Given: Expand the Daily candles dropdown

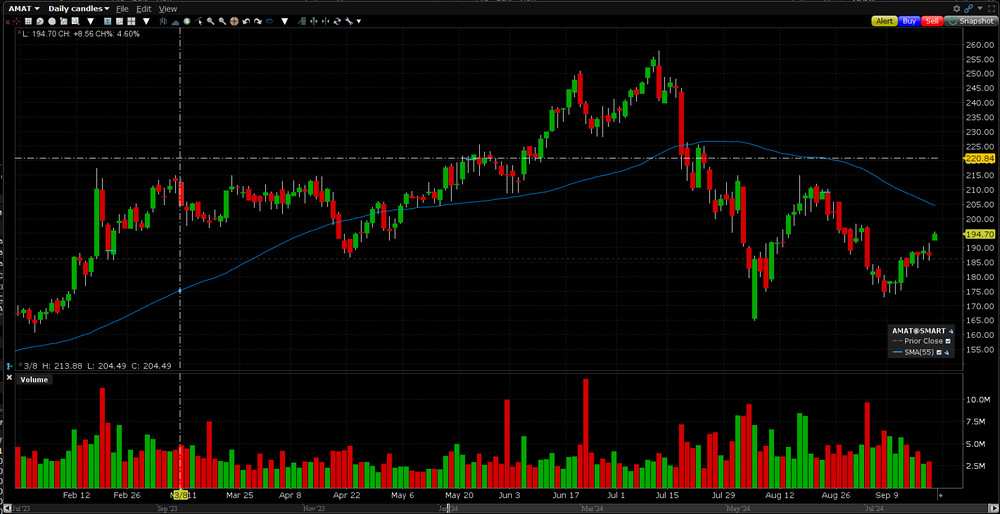Looking at the screenshot, I should pyautogui.click(x=79, y=8).
